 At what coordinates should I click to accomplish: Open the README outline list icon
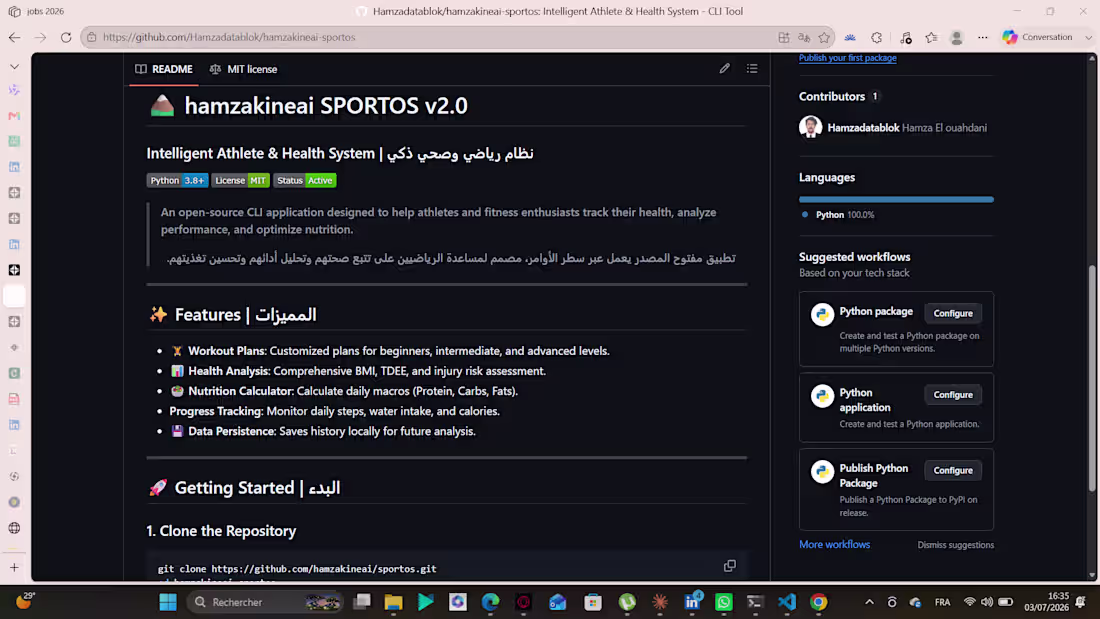click(x=752, y=68)
